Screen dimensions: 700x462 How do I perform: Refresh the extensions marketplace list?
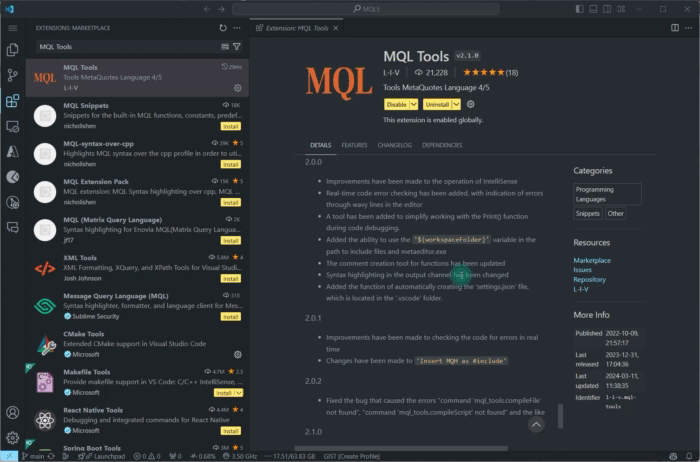coord(223,28)
